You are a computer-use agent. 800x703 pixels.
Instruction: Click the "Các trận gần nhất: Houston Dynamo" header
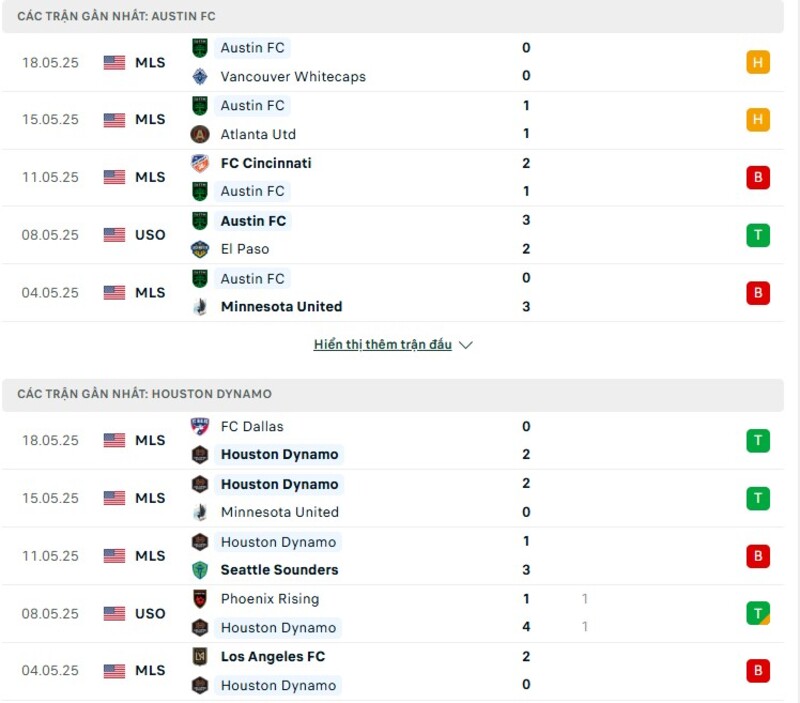pyautogui.click(x=144, y=394)
